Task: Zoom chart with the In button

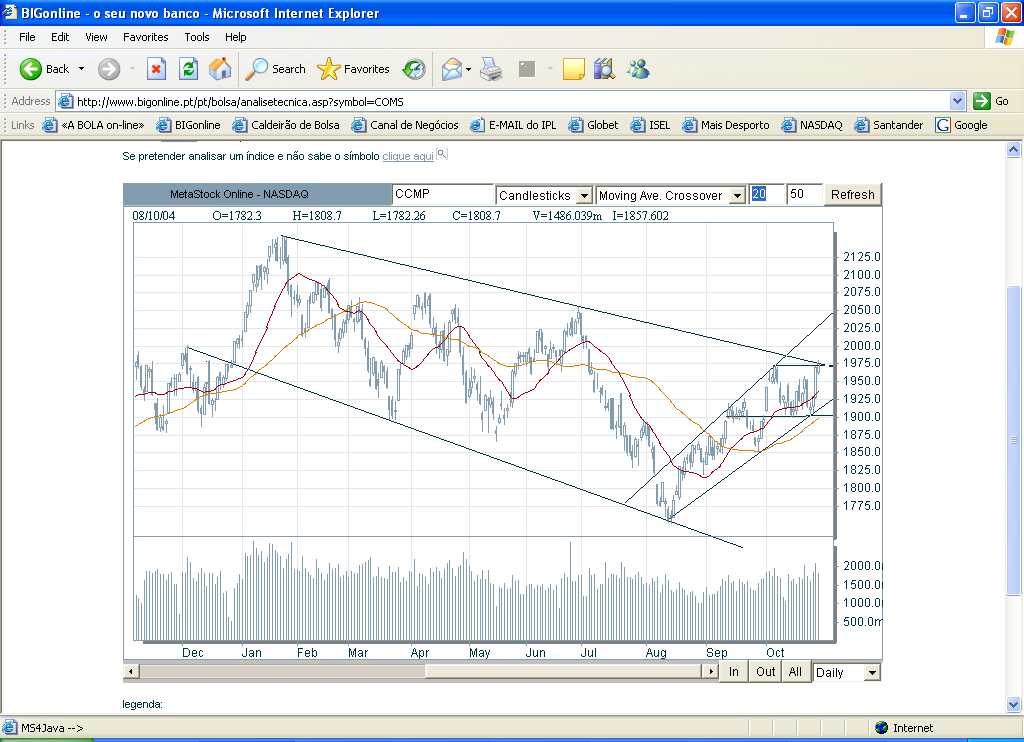Action: (734, 672)
